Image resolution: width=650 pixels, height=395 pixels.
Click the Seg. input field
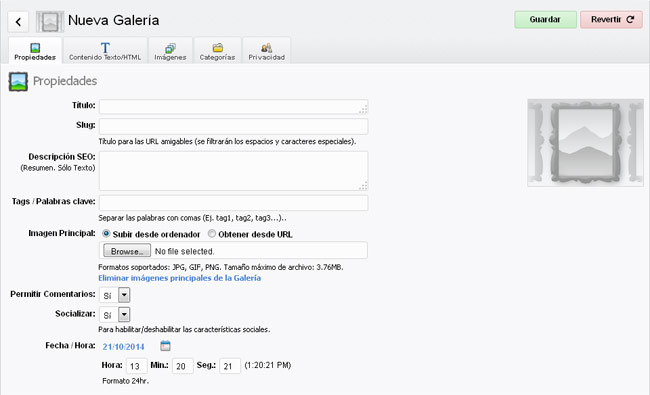tap(230, 366)
